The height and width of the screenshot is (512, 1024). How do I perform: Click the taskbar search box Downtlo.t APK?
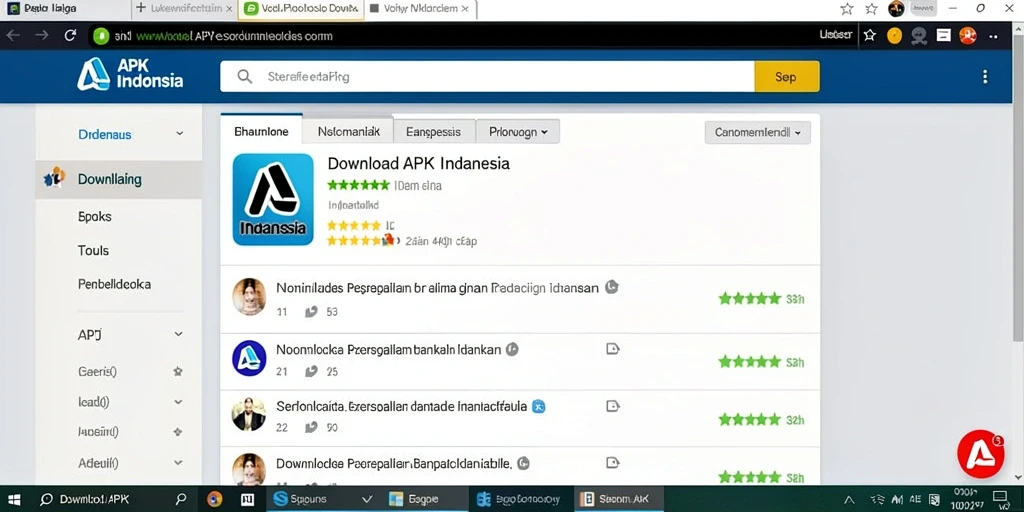(114, 500)
